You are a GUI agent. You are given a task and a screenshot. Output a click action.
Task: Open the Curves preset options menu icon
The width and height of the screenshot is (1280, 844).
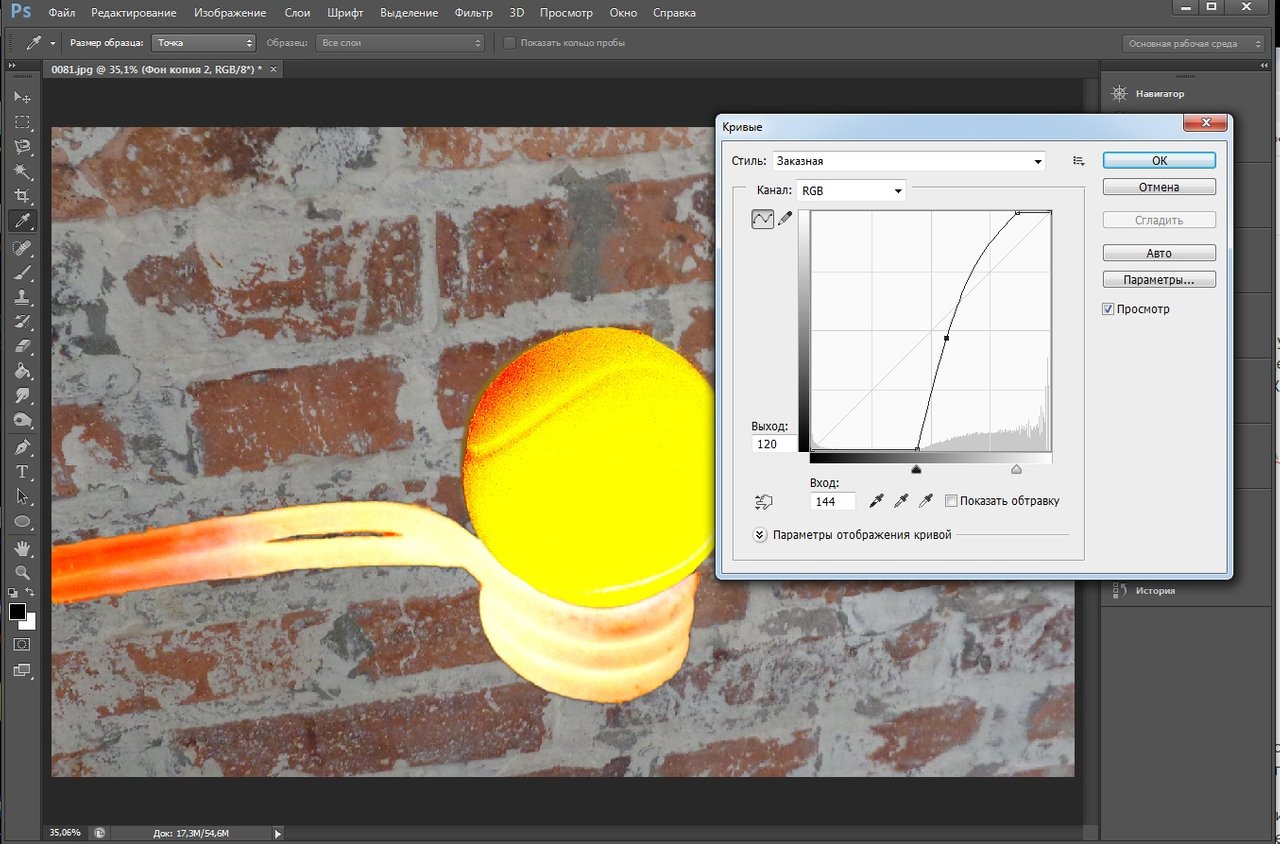pyautogui.click(x=1078, y=160)
